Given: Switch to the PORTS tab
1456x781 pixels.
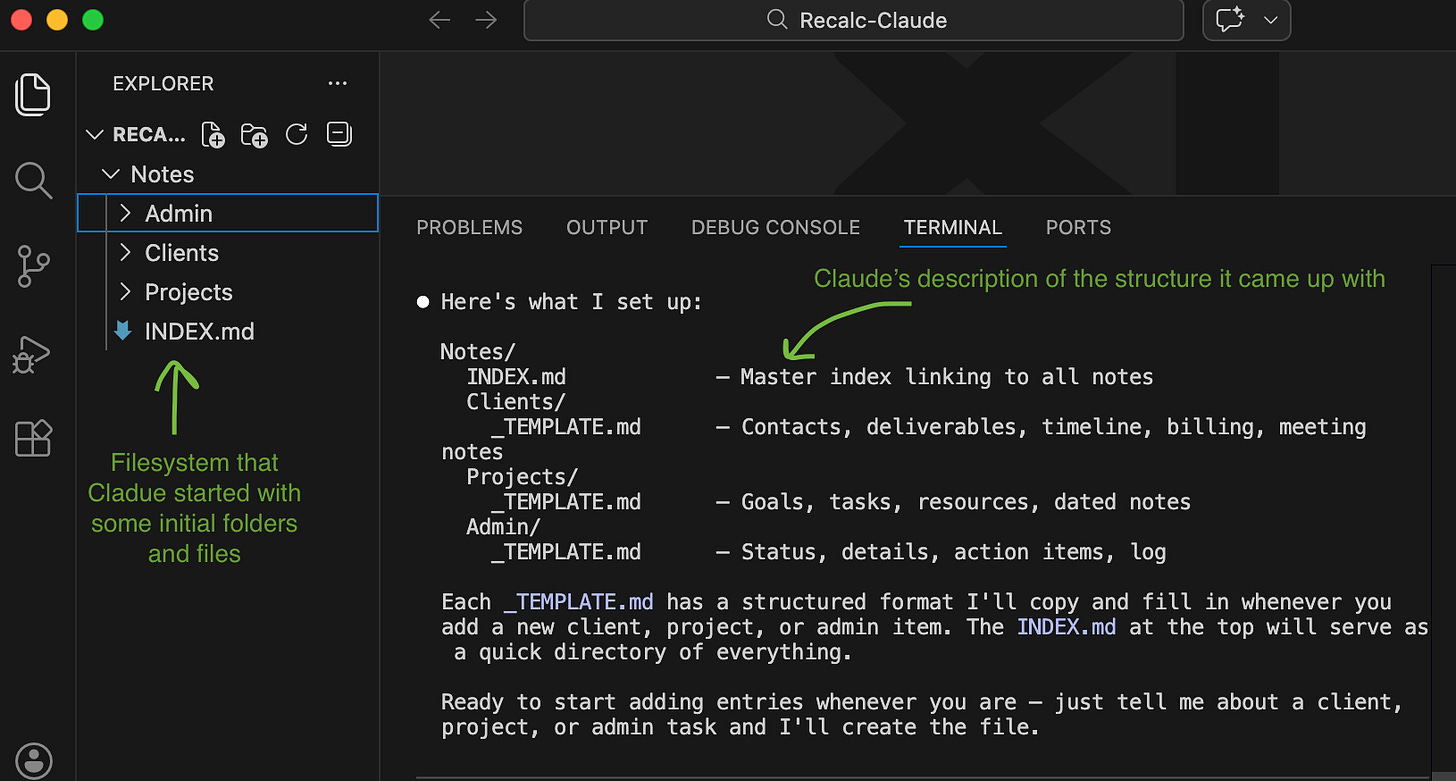Looking at the screenshot, I should pos(1078,228).
